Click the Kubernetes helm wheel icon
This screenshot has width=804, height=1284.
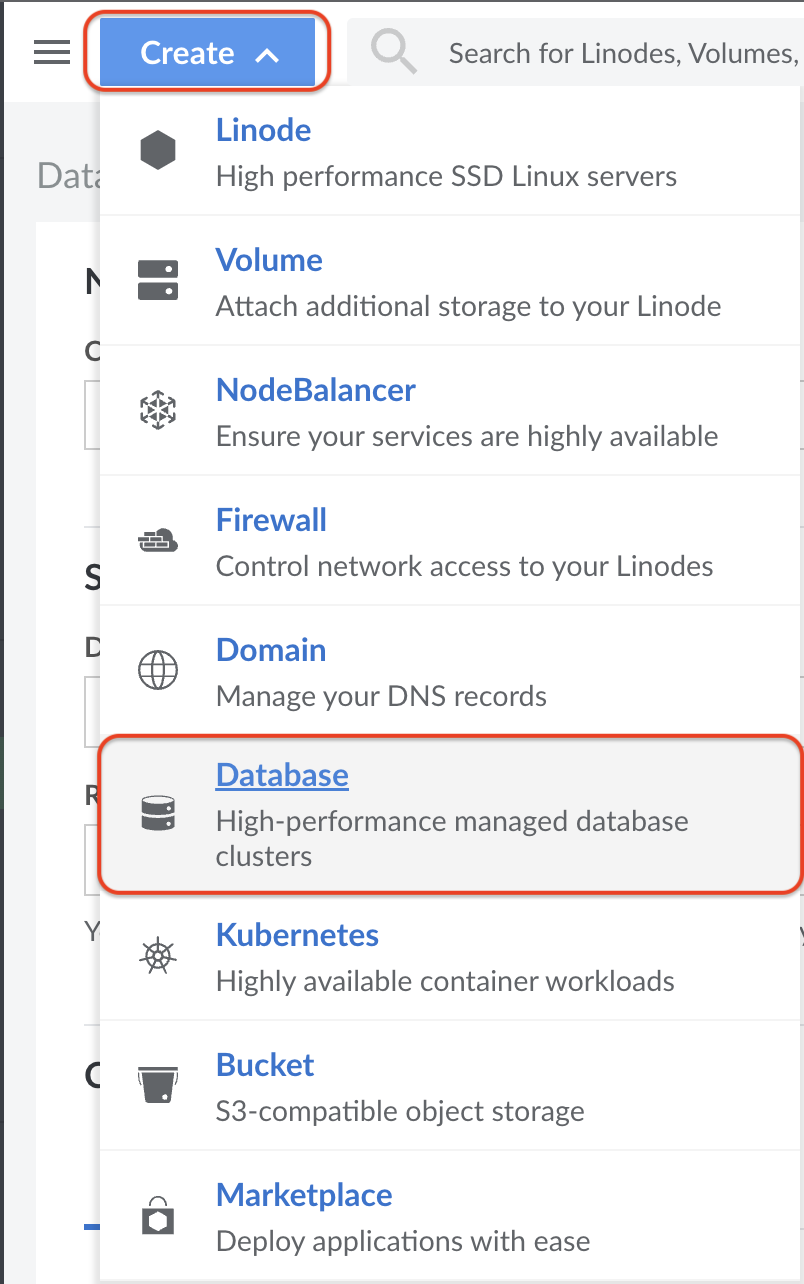pyautogui.click(x=158, y=955)
